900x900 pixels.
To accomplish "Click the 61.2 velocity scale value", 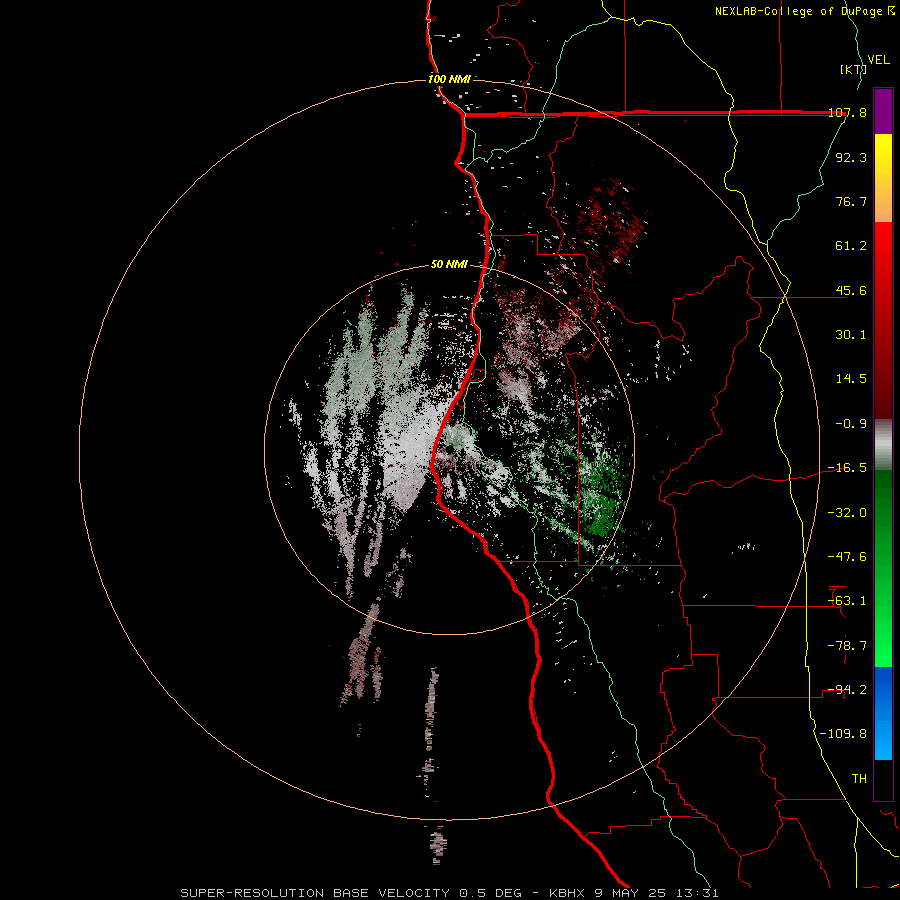I will (x=851, y=246).
